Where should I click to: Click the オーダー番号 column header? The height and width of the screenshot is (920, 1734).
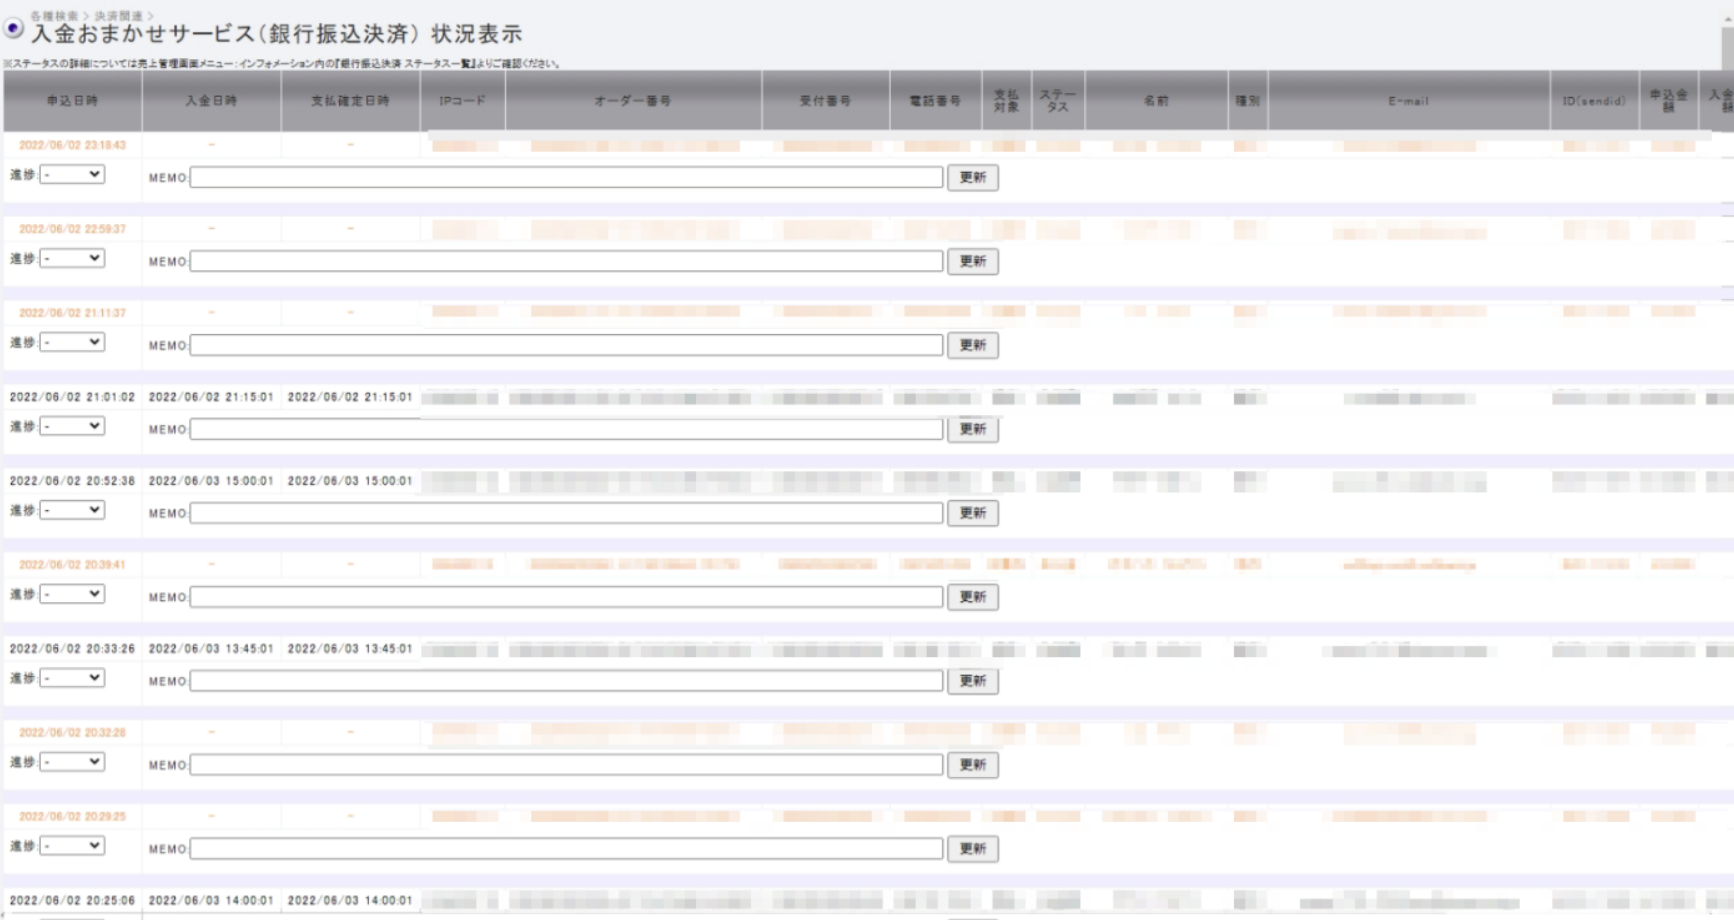633,101
